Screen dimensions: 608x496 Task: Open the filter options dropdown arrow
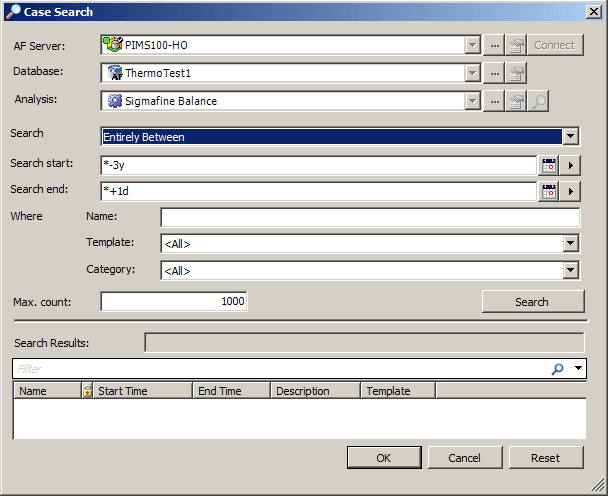pyautogui.click(x=578, y=368)
